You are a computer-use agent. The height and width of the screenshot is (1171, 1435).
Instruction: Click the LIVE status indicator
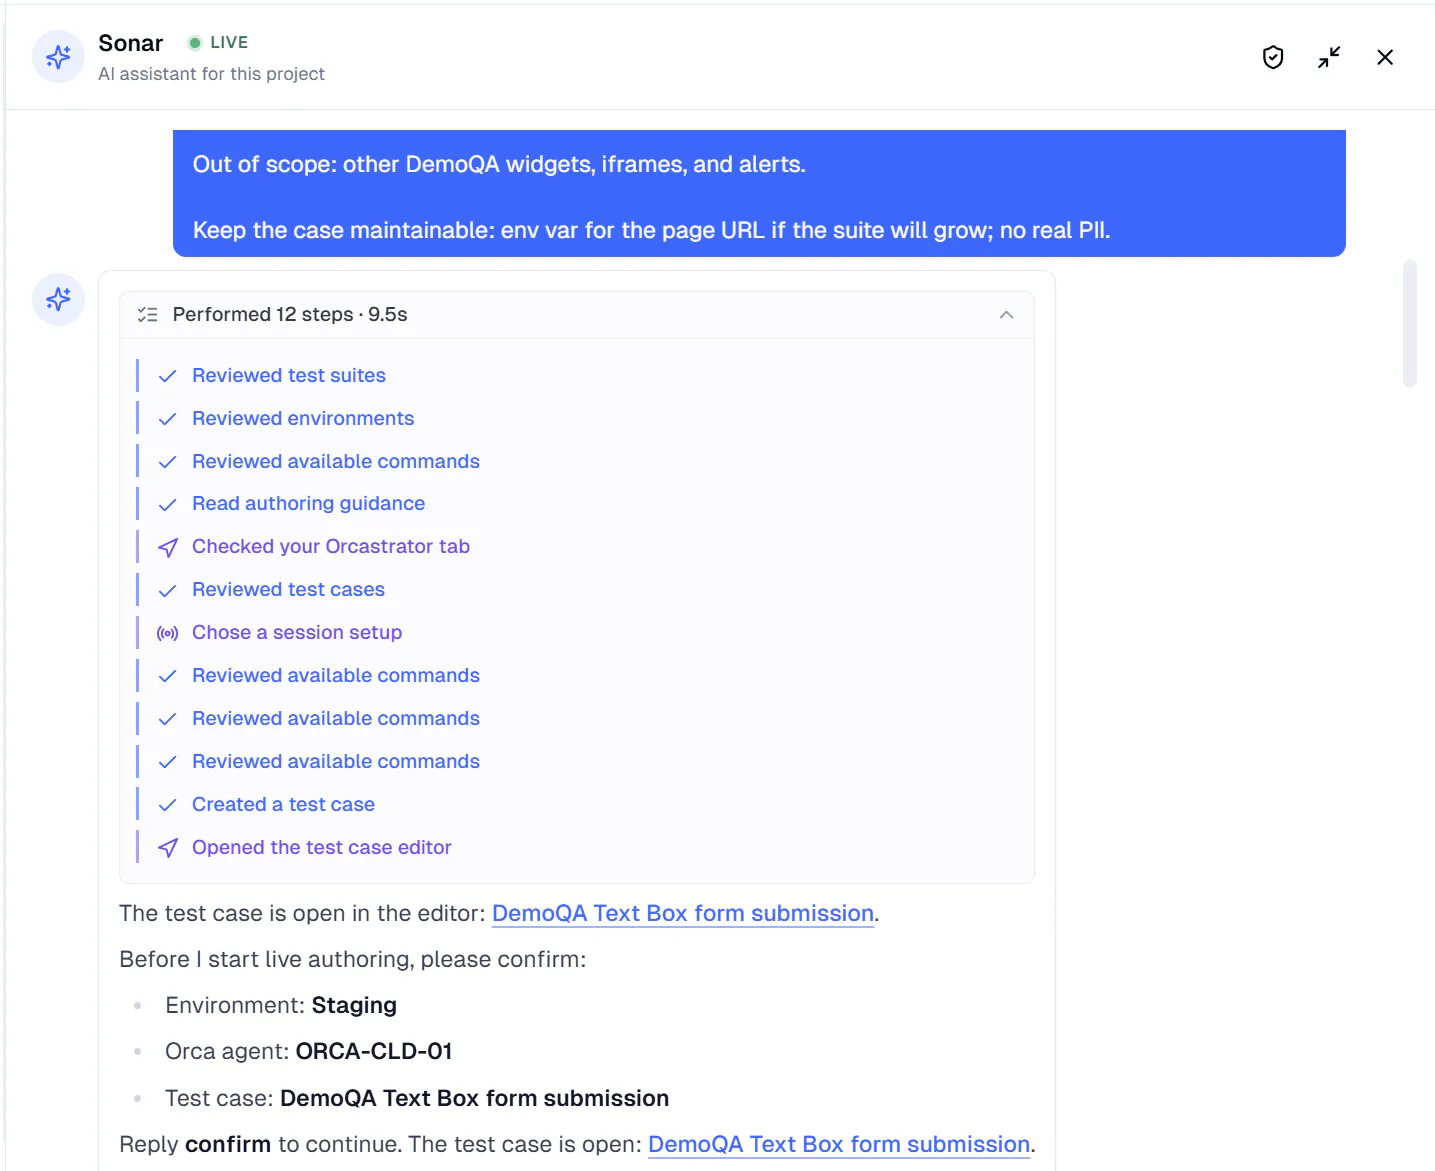click(x=218, y=42)
